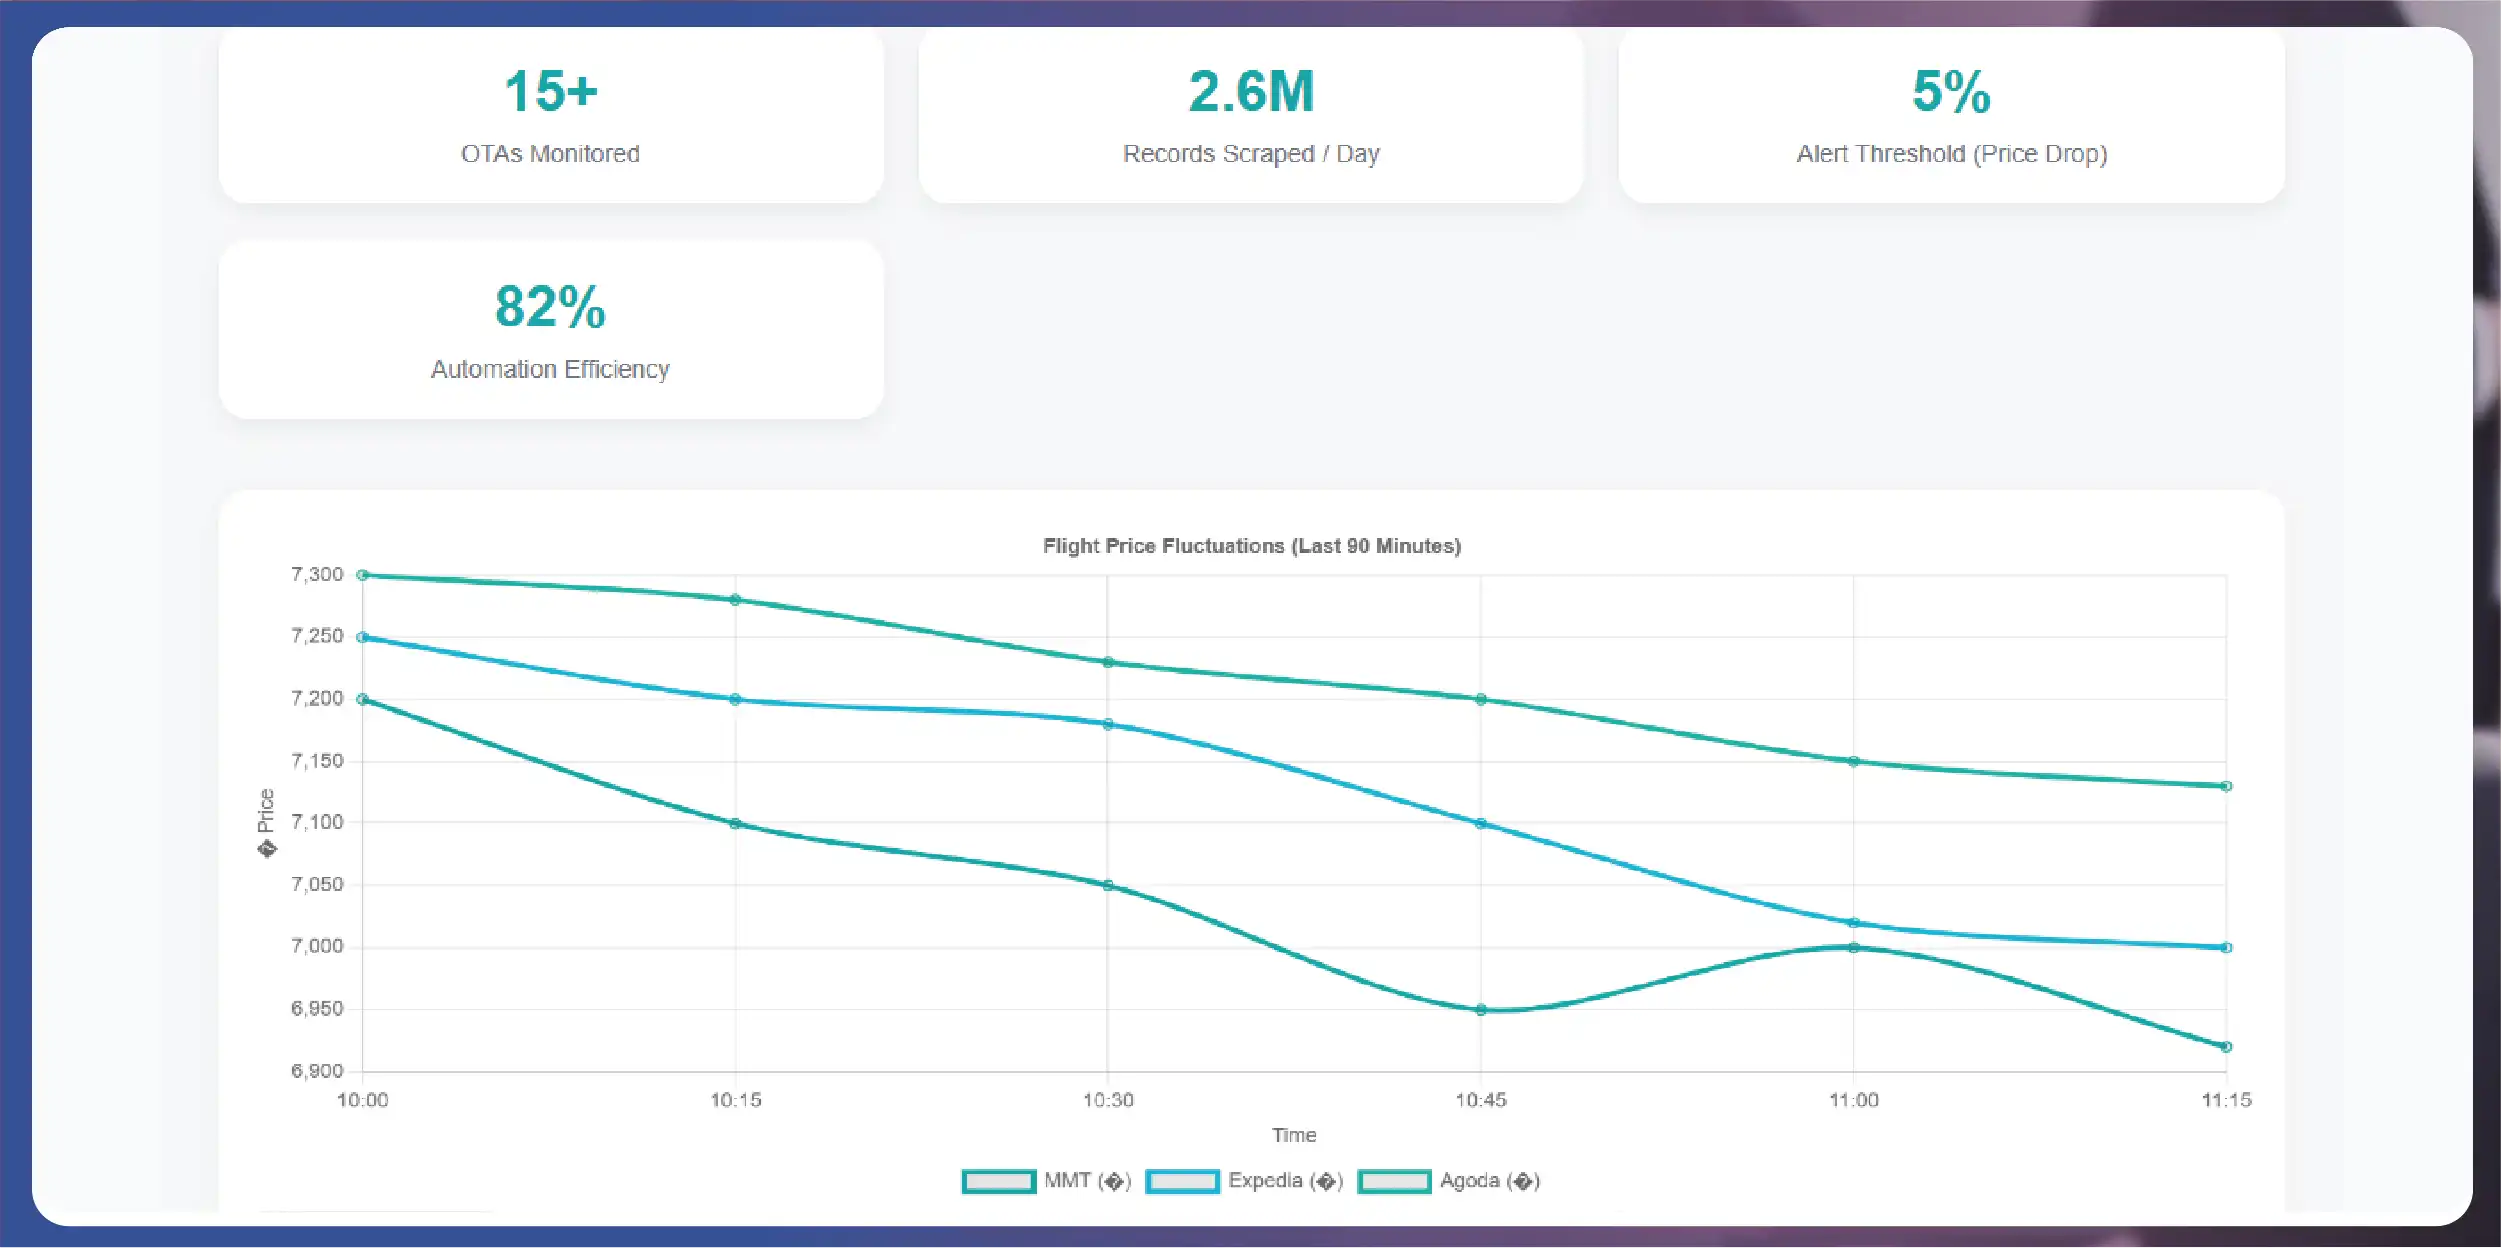Click the 7,000 label on price axis
The image size is (2501, 1248).
pyautogui.click(x=317, y=946)
